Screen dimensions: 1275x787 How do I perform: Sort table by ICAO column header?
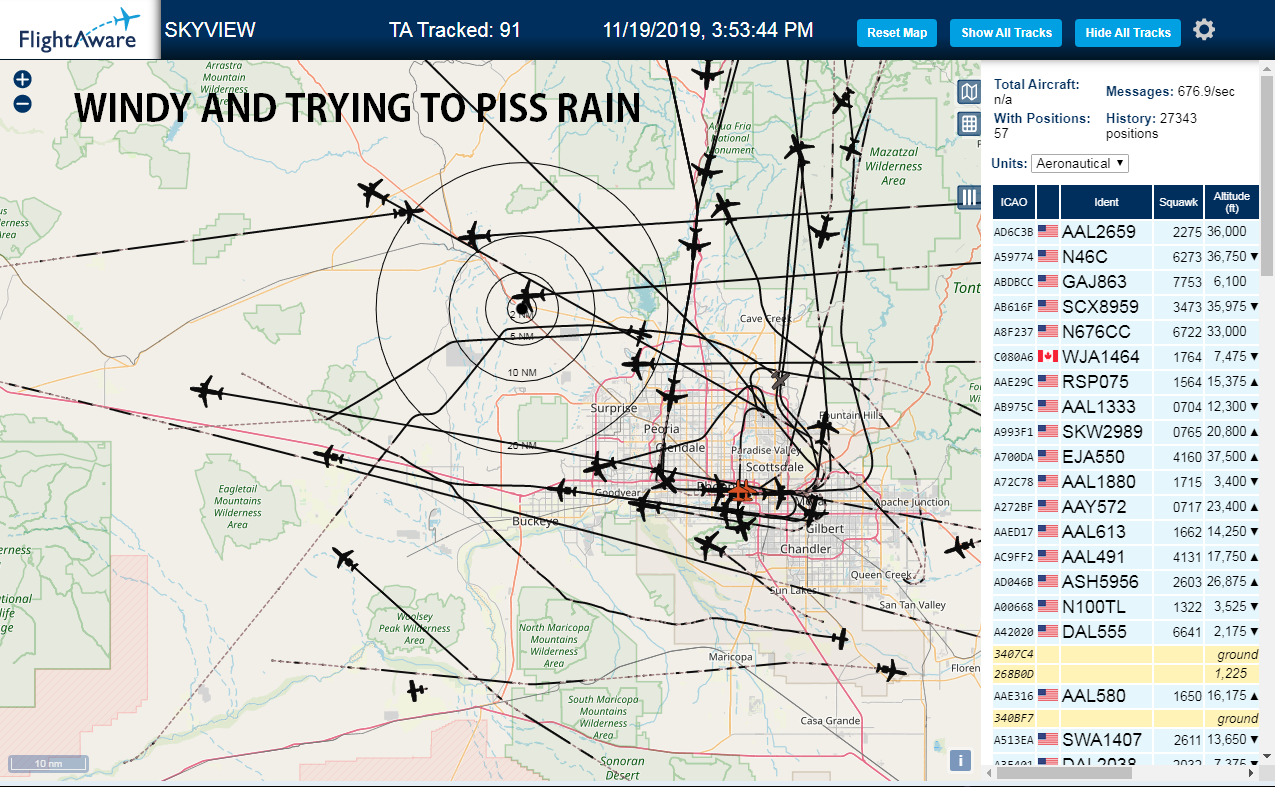(x=1014, y=202)
